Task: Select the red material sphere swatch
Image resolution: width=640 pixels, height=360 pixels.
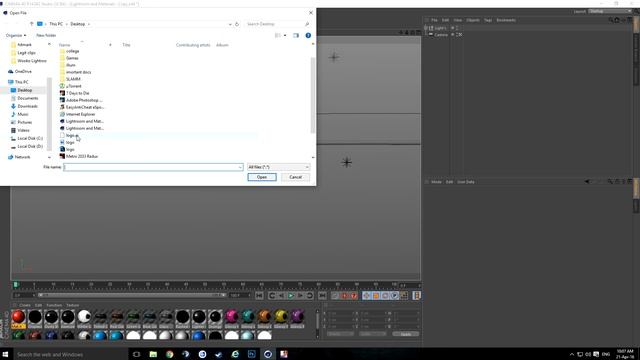Action: (18, 317)
